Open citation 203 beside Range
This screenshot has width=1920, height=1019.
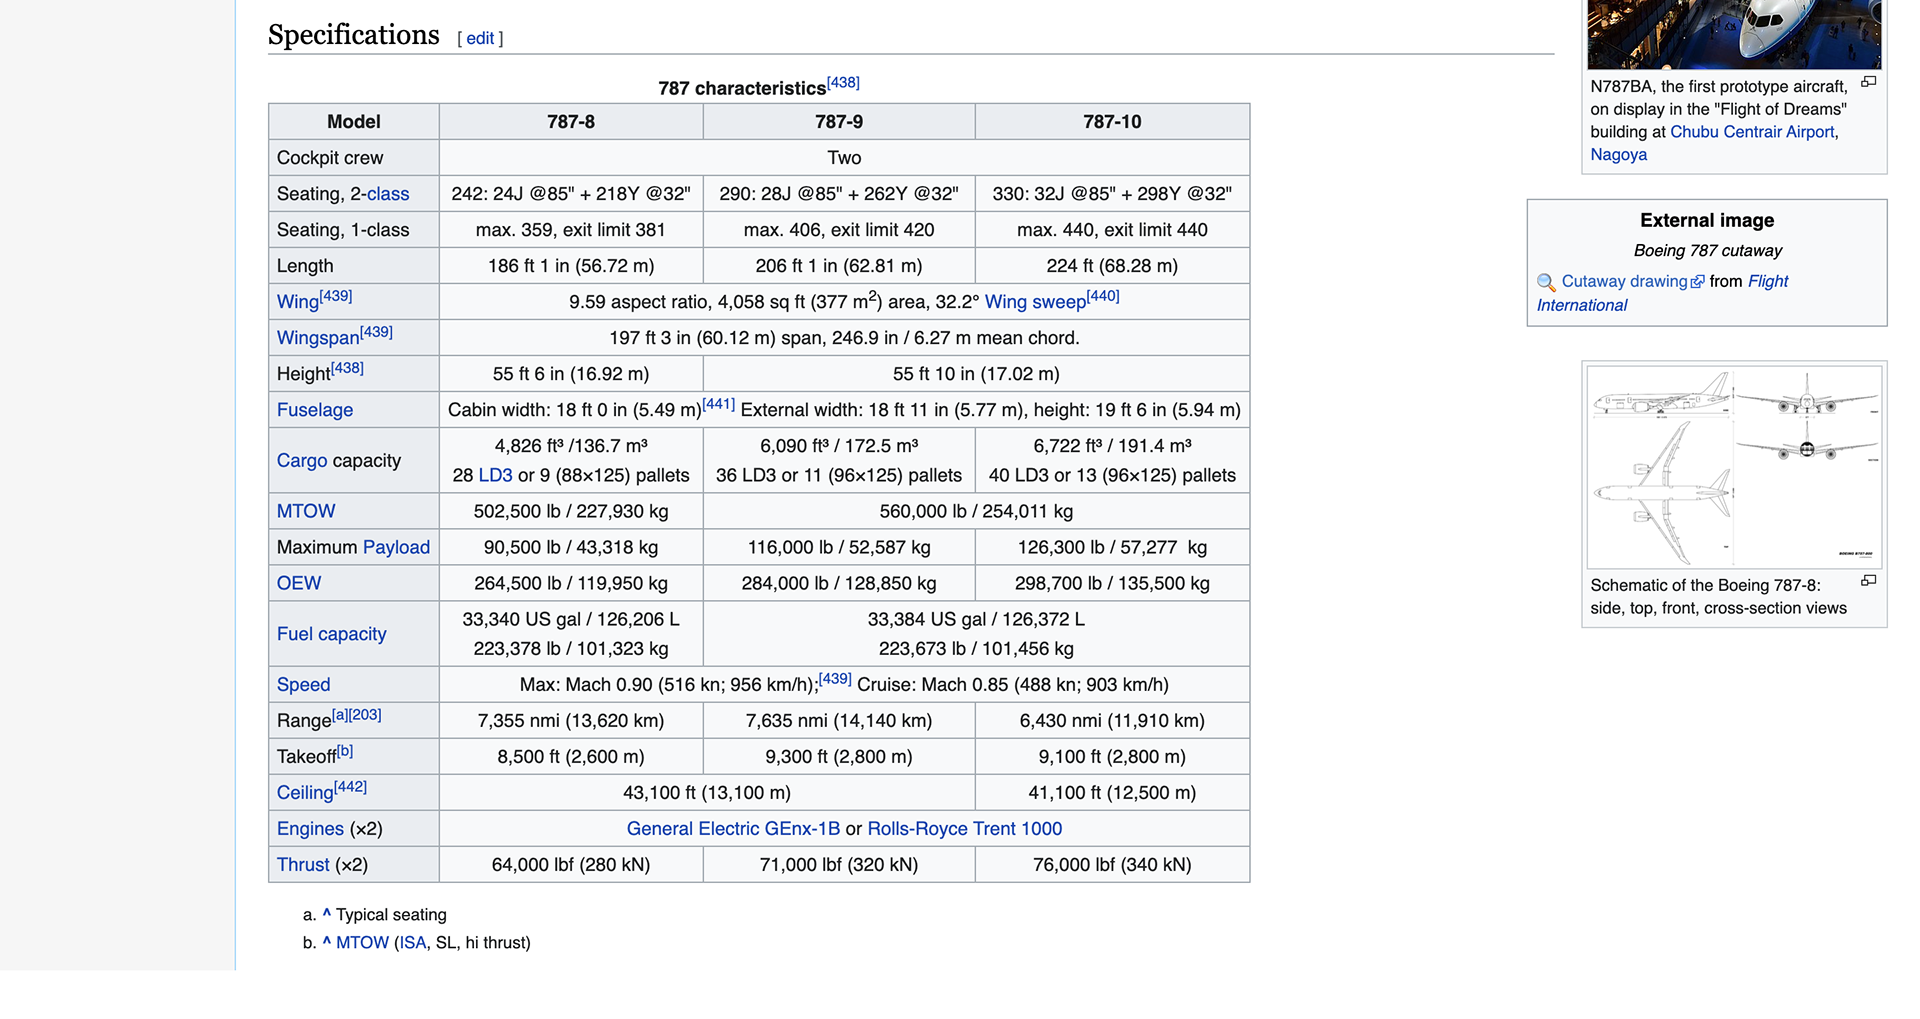coord(365,715)
